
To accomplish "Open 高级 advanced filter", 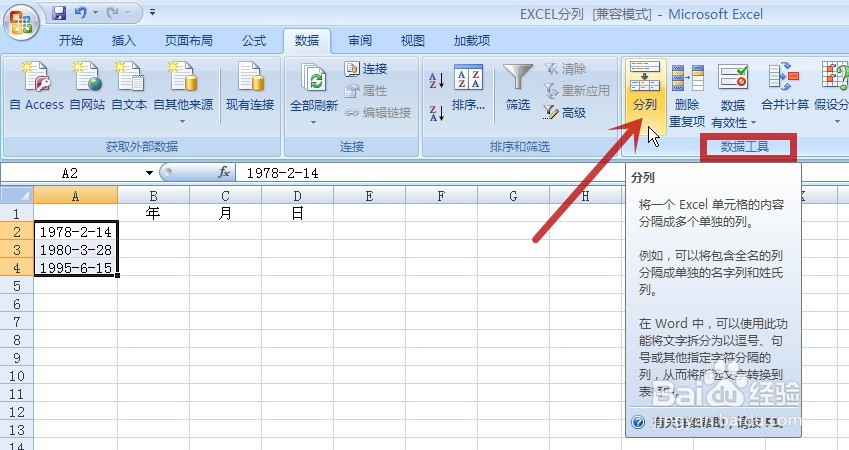I will [565, 113].
